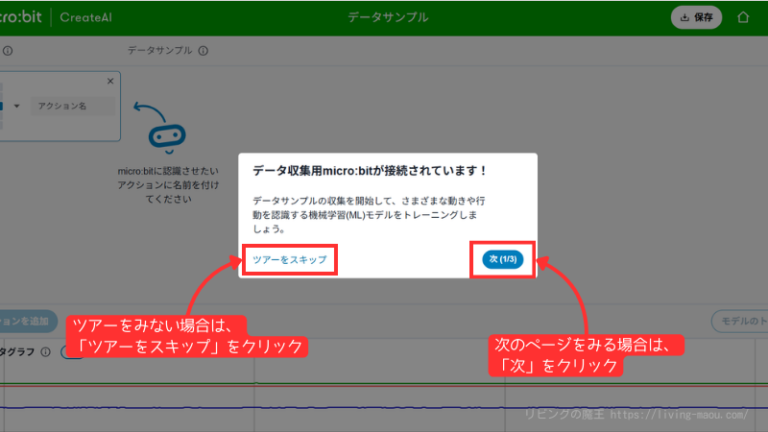Click the CreateAI text in header
768x432 pixels.
pyautogui.click(x=87, y=17)
